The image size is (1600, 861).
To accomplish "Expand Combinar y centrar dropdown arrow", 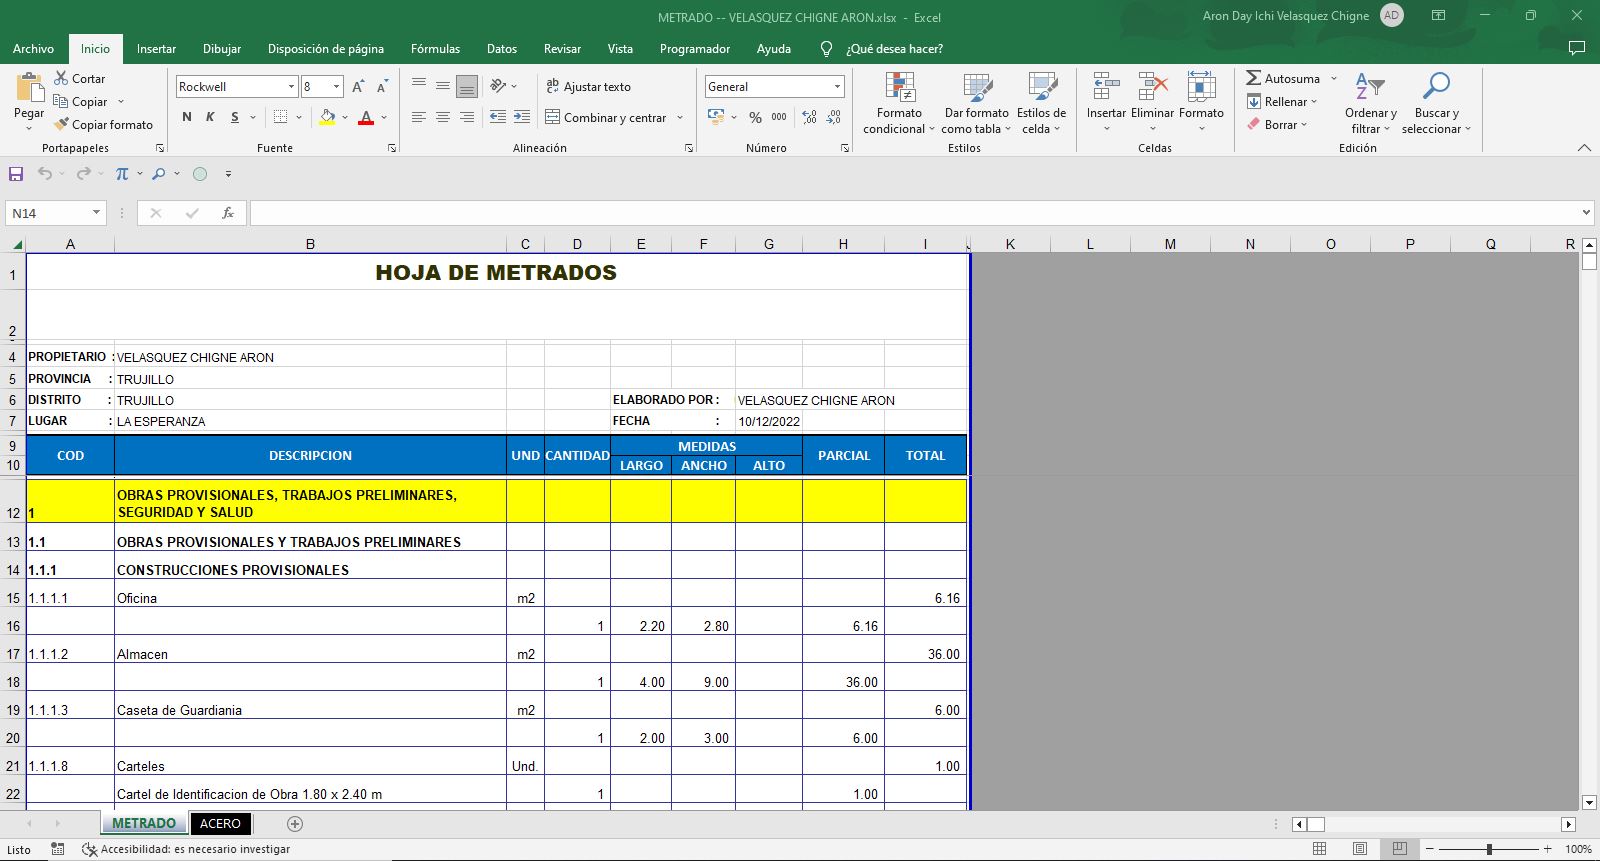I will point(680,118).
